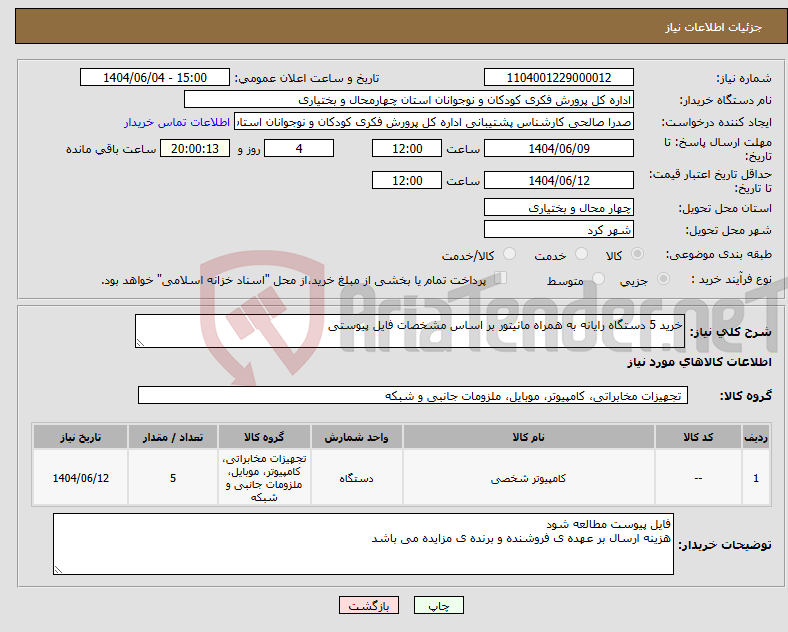Click the نام دستگاه خریدار field
The width and height of the screenshot is (788, 632).
click(x=409, y=99)
